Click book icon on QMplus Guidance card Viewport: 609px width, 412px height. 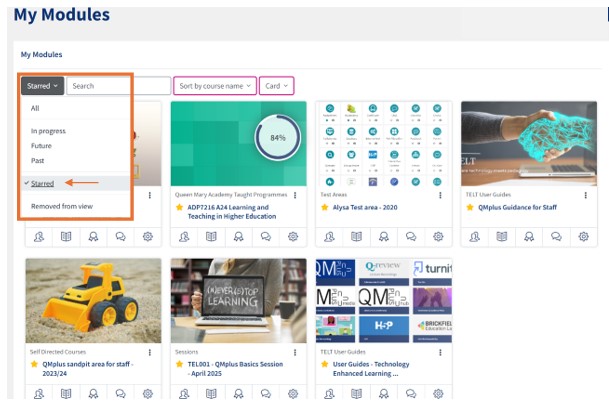(502, 237)
